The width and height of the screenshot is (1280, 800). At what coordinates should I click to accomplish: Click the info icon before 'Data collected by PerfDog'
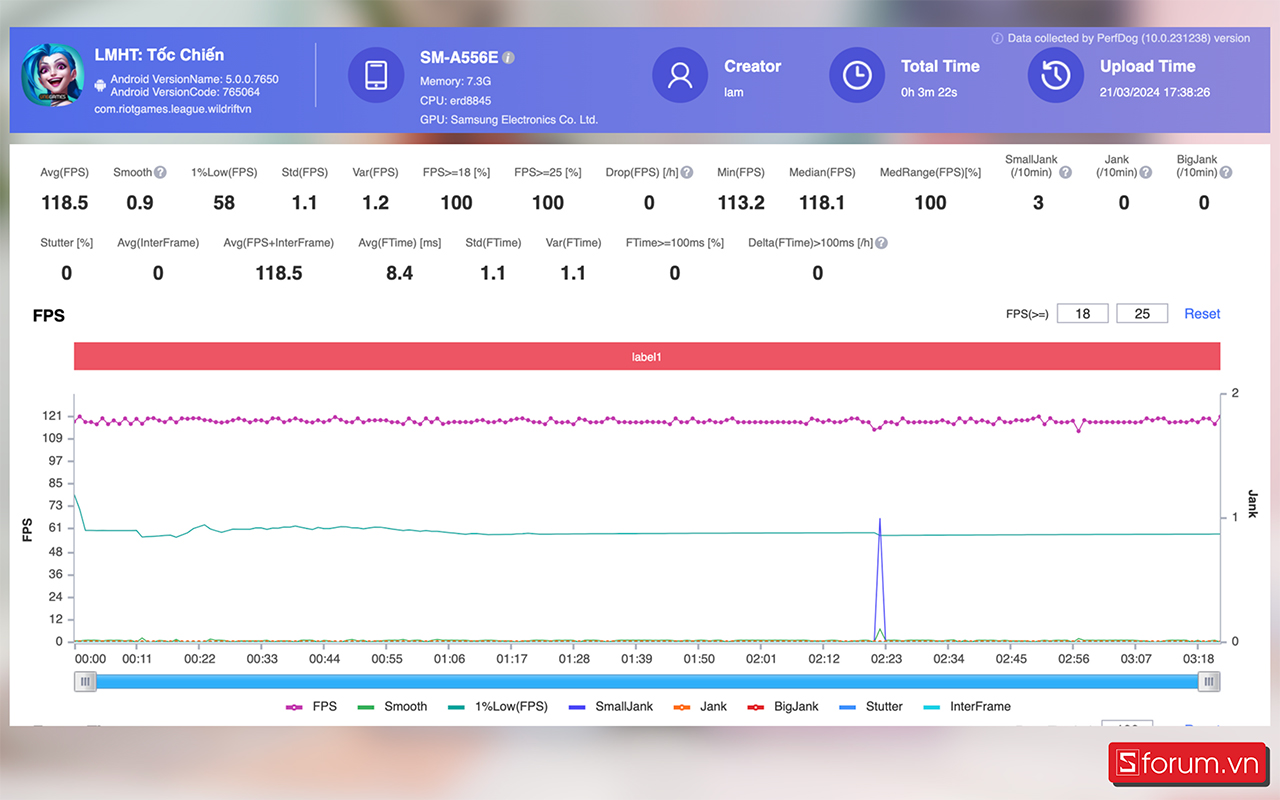997,38
